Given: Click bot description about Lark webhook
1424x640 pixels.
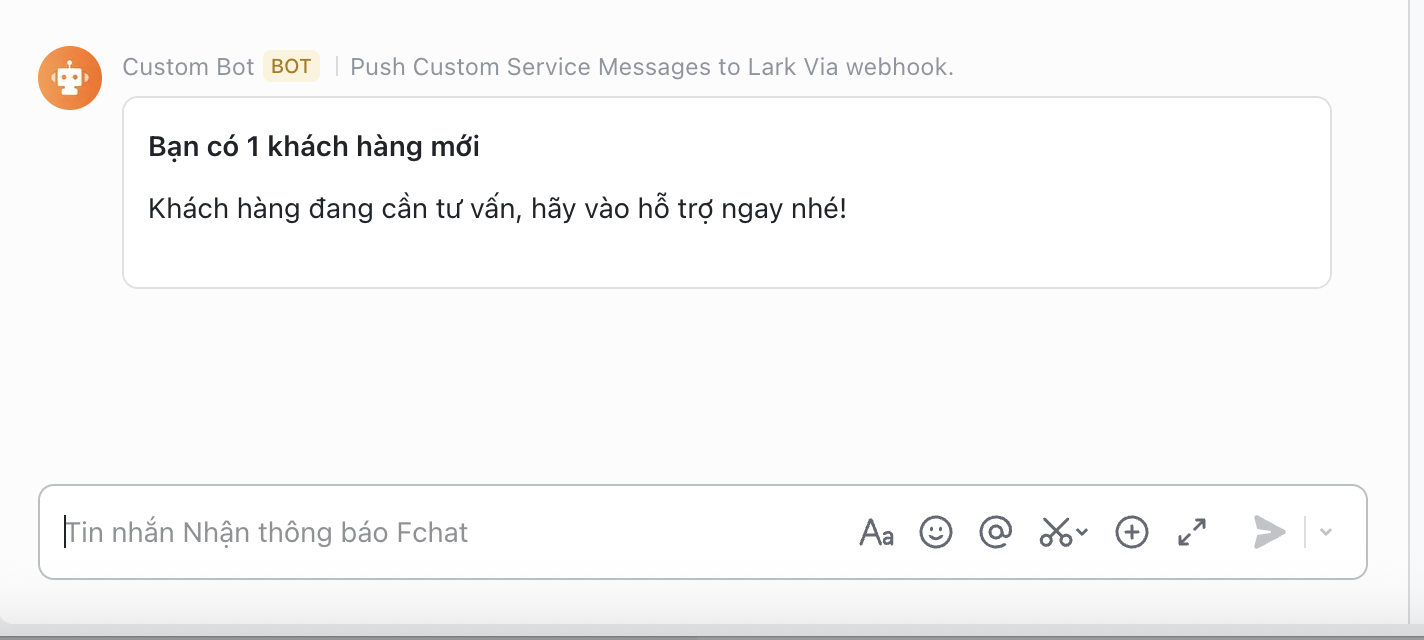Looking at the screenshot, I should [652, 67].
